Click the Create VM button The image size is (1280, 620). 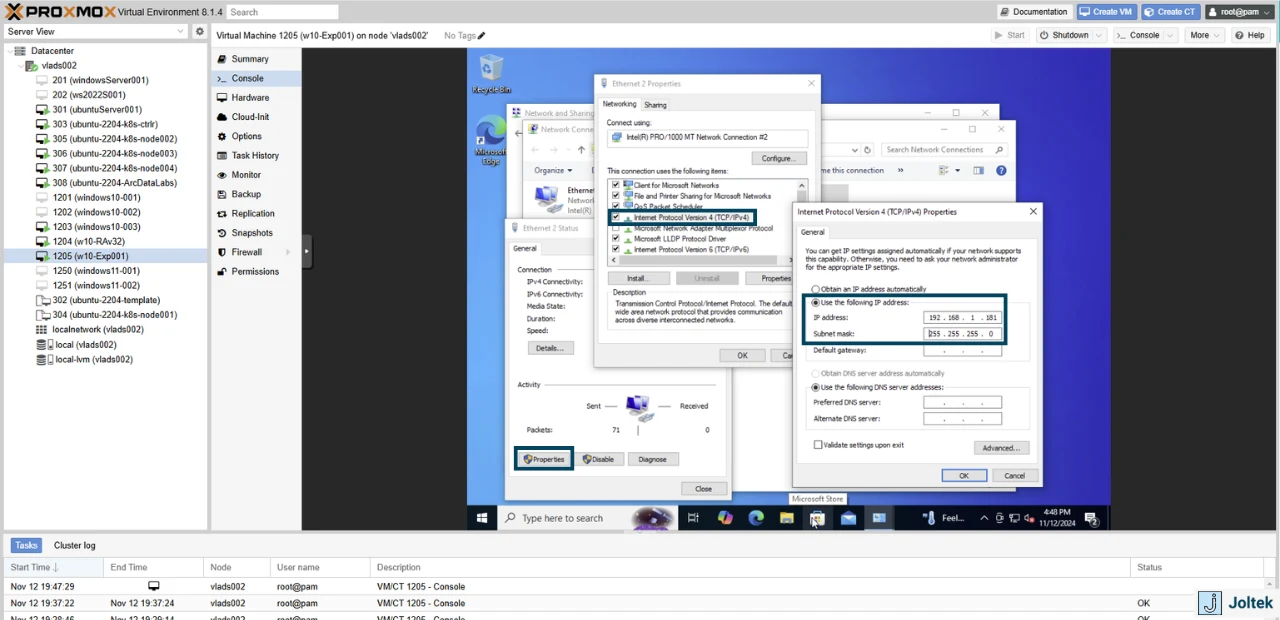pyautogui.click(x=1106, y=12)
